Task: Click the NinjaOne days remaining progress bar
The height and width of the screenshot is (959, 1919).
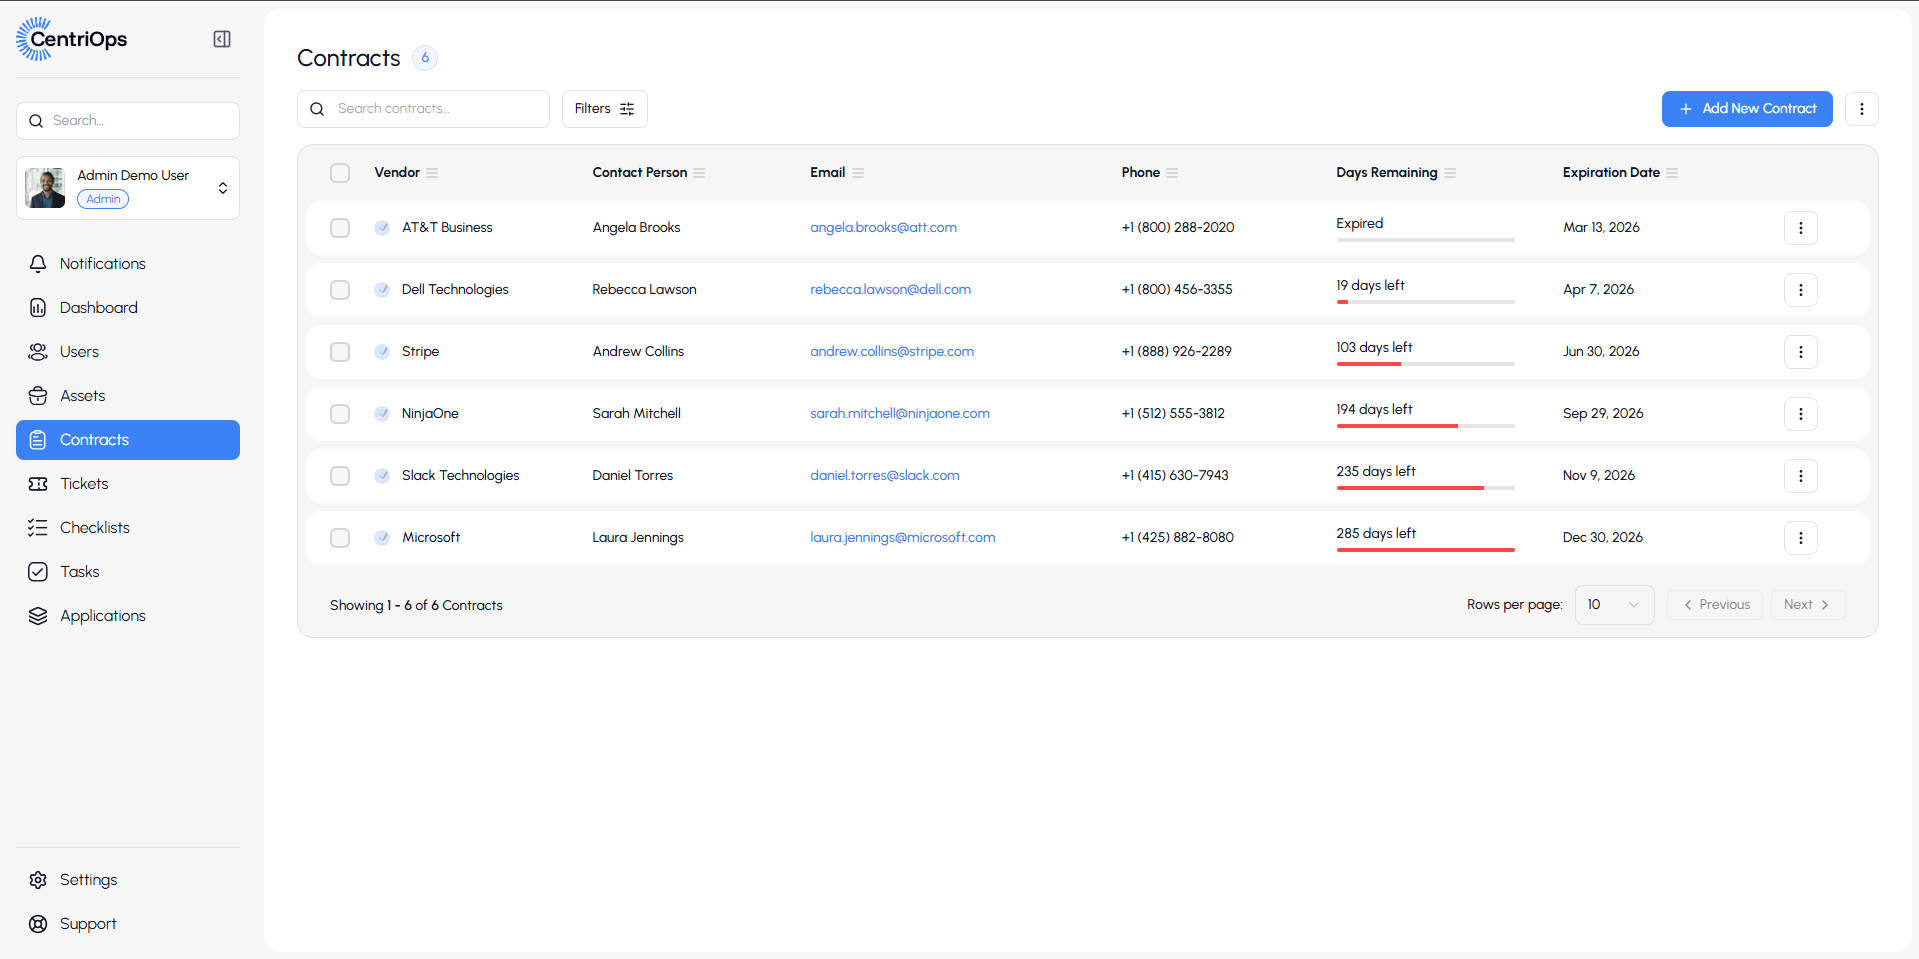Action: click(x=1425, y=426)
